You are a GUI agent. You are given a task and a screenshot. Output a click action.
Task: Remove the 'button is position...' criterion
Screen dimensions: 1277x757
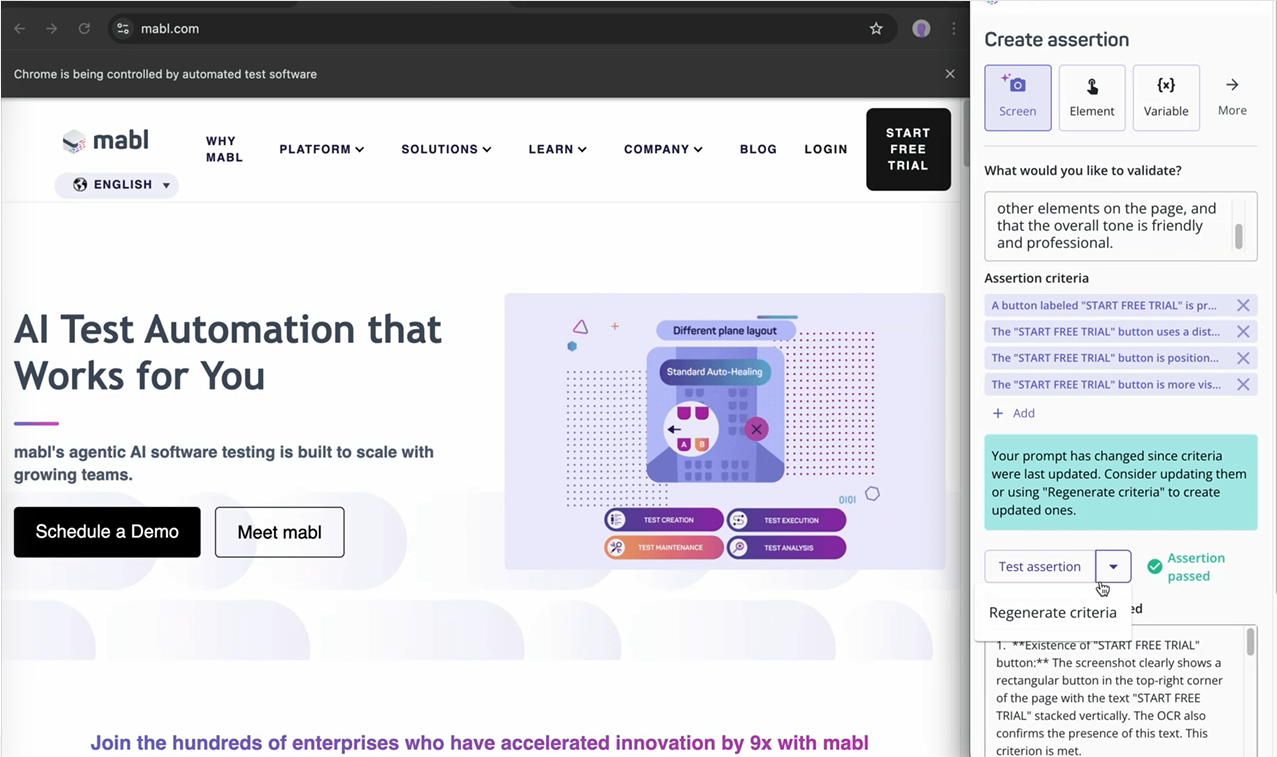pos(1243,358)
